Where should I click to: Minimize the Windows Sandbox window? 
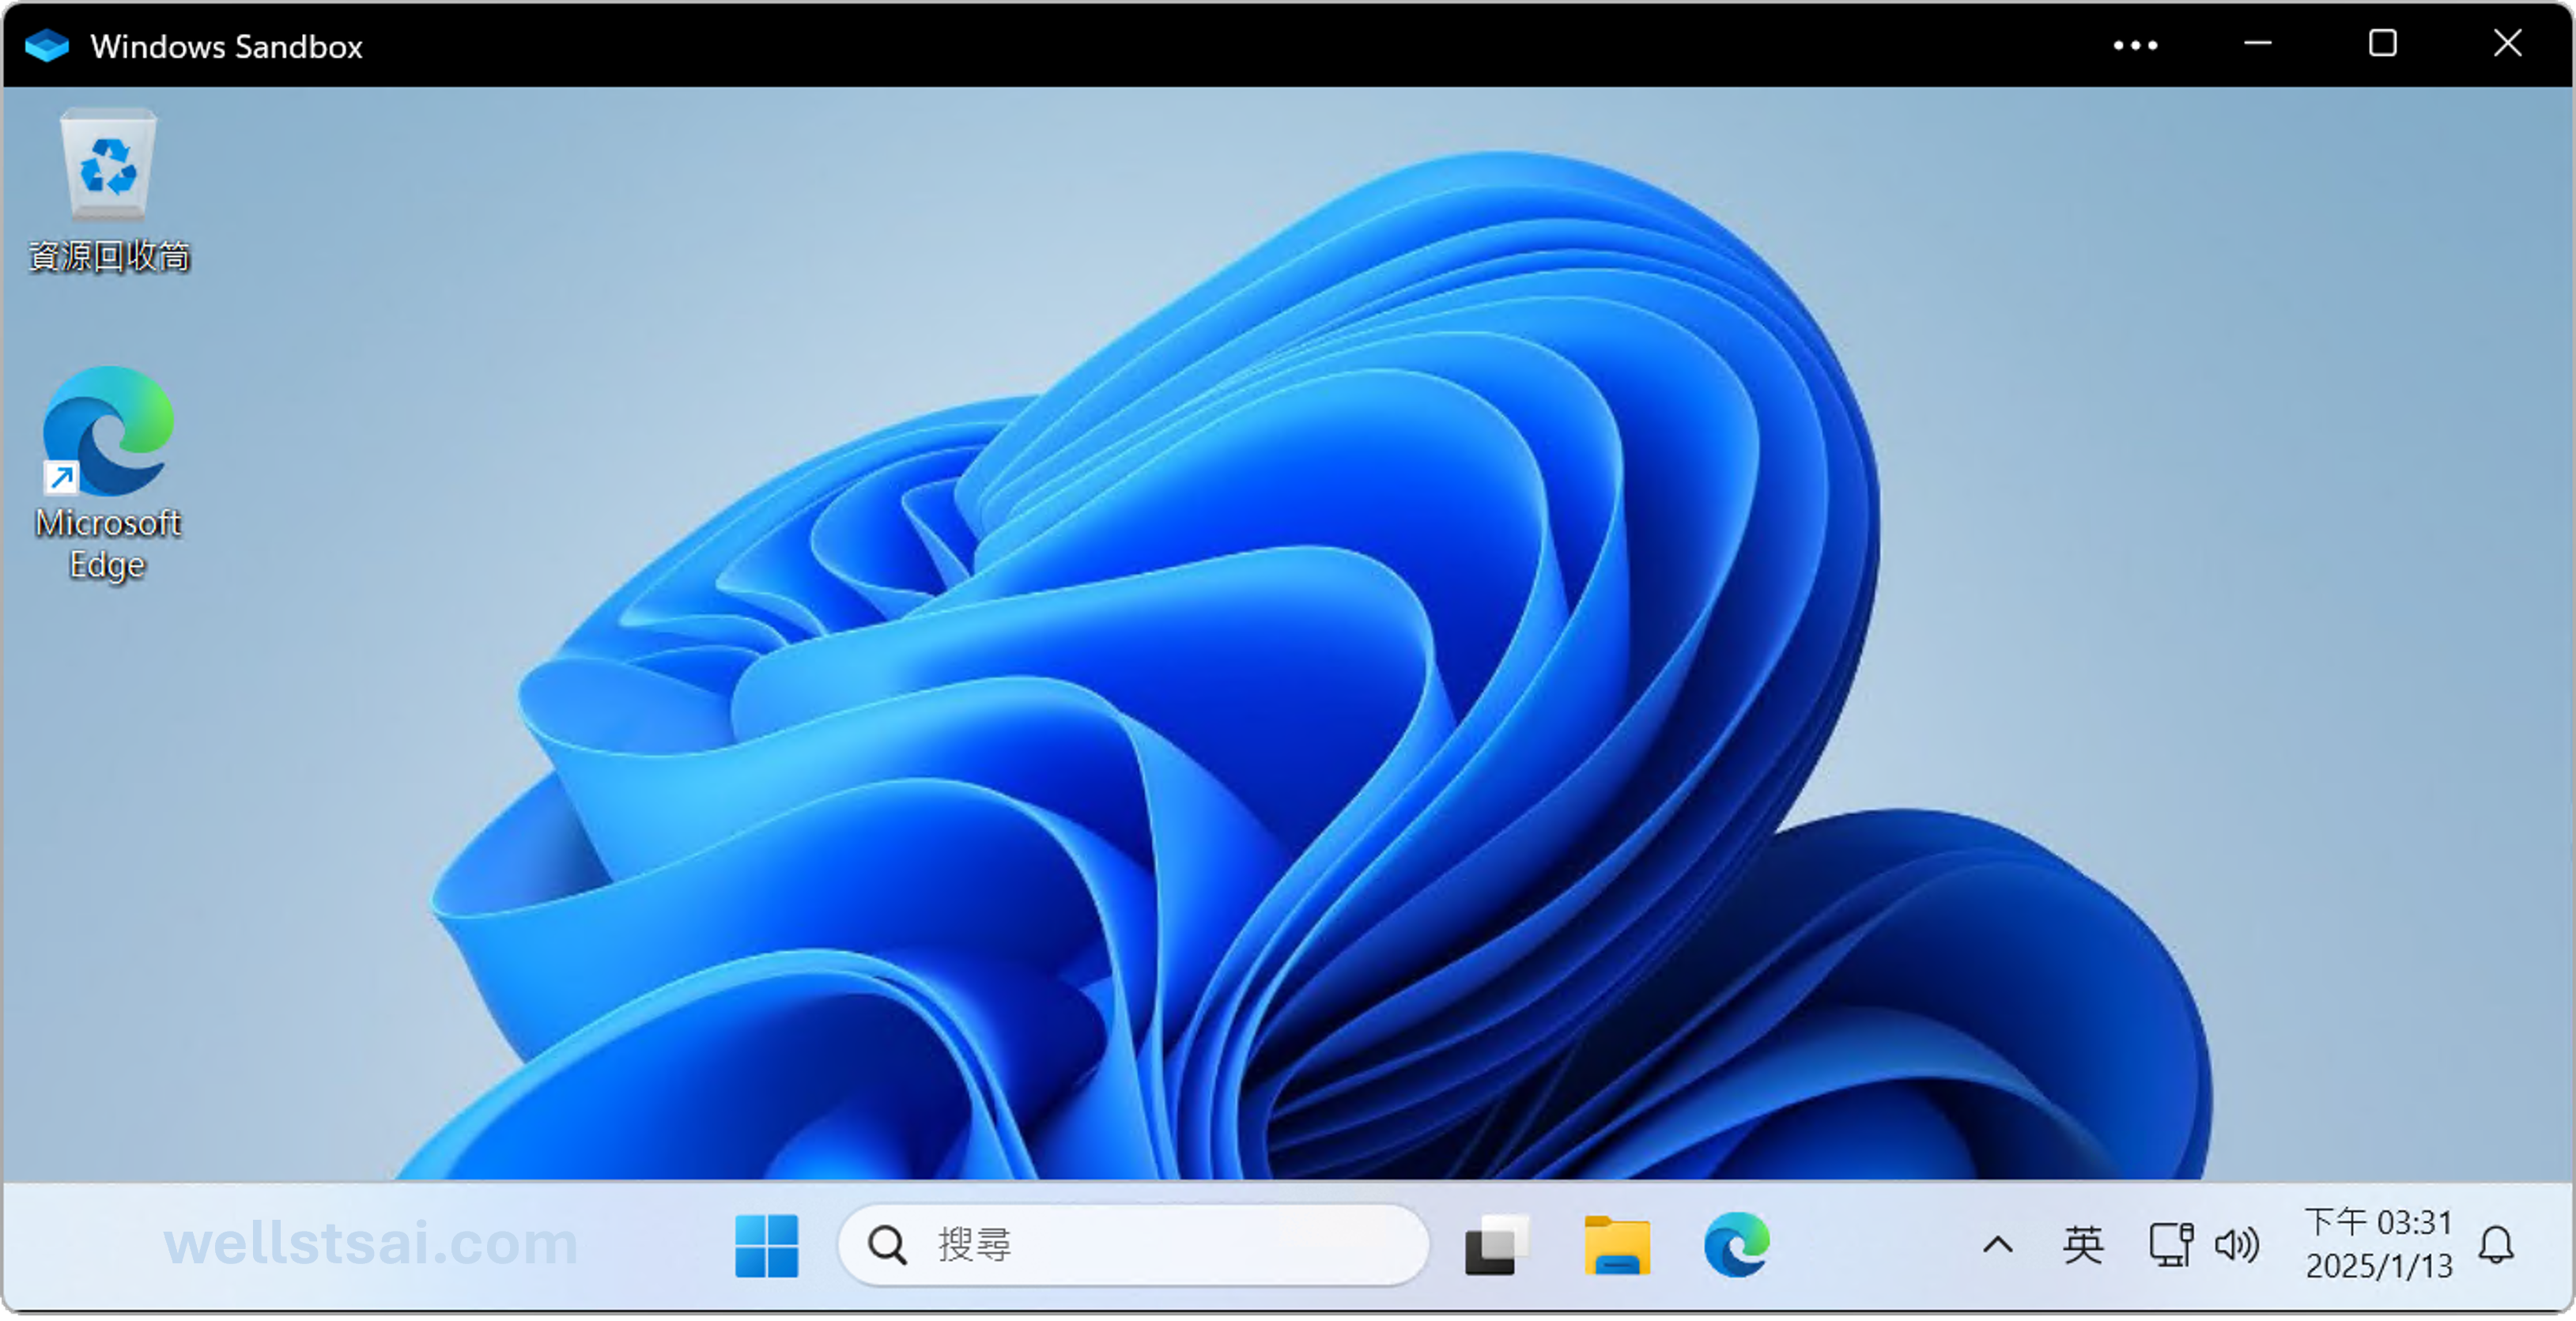[2258, 44]
